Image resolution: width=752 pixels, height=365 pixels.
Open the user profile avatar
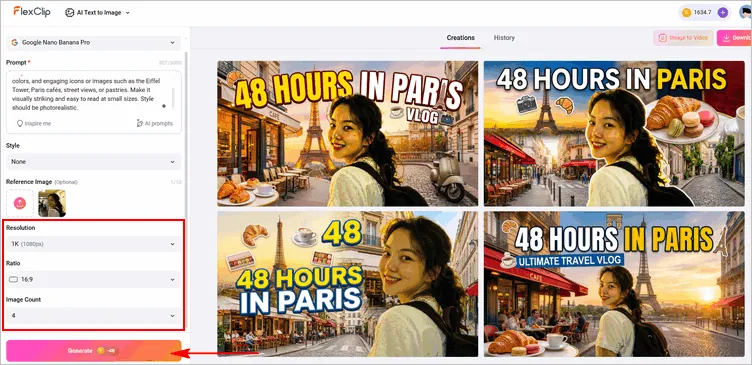click(745, 12)
